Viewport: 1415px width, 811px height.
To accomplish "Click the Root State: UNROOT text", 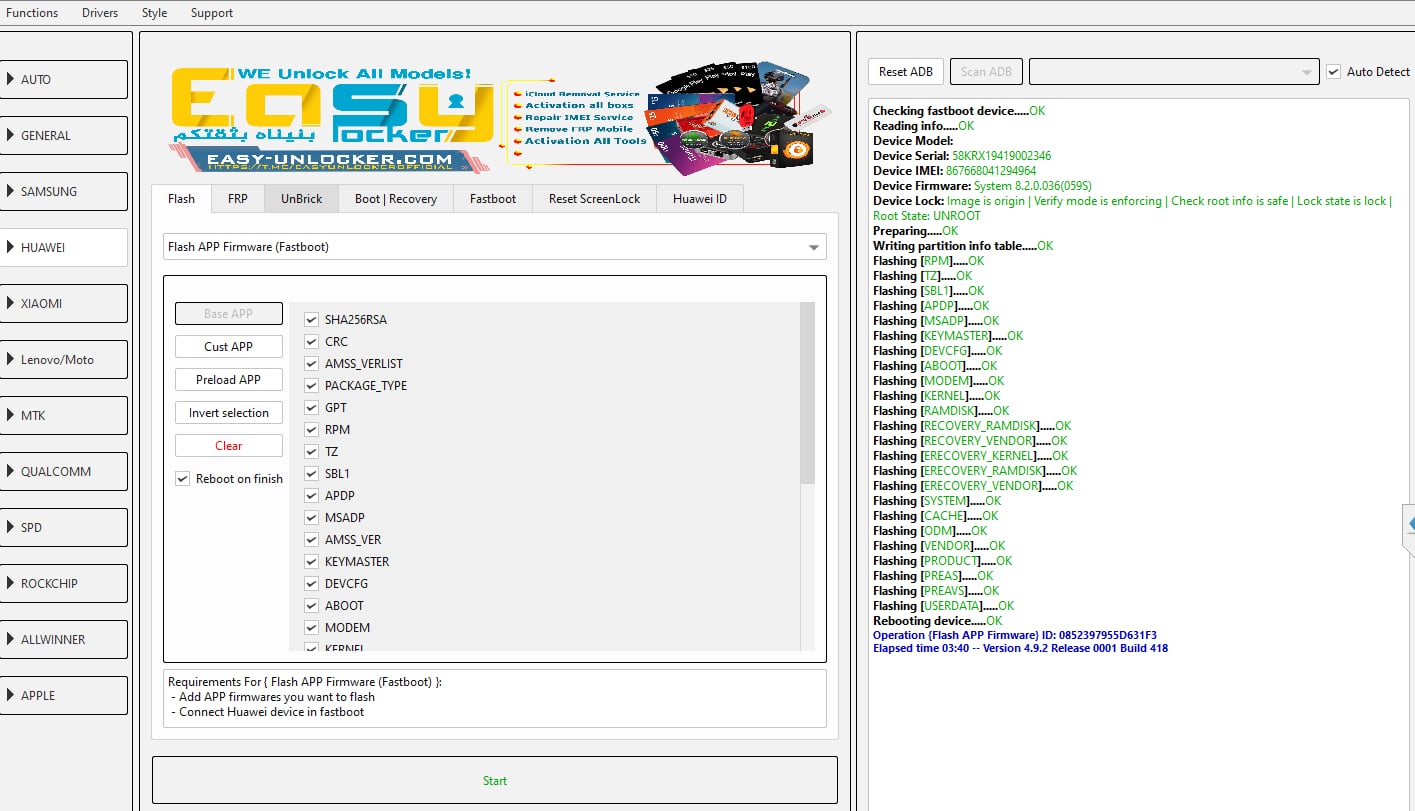I will (927, 216).
